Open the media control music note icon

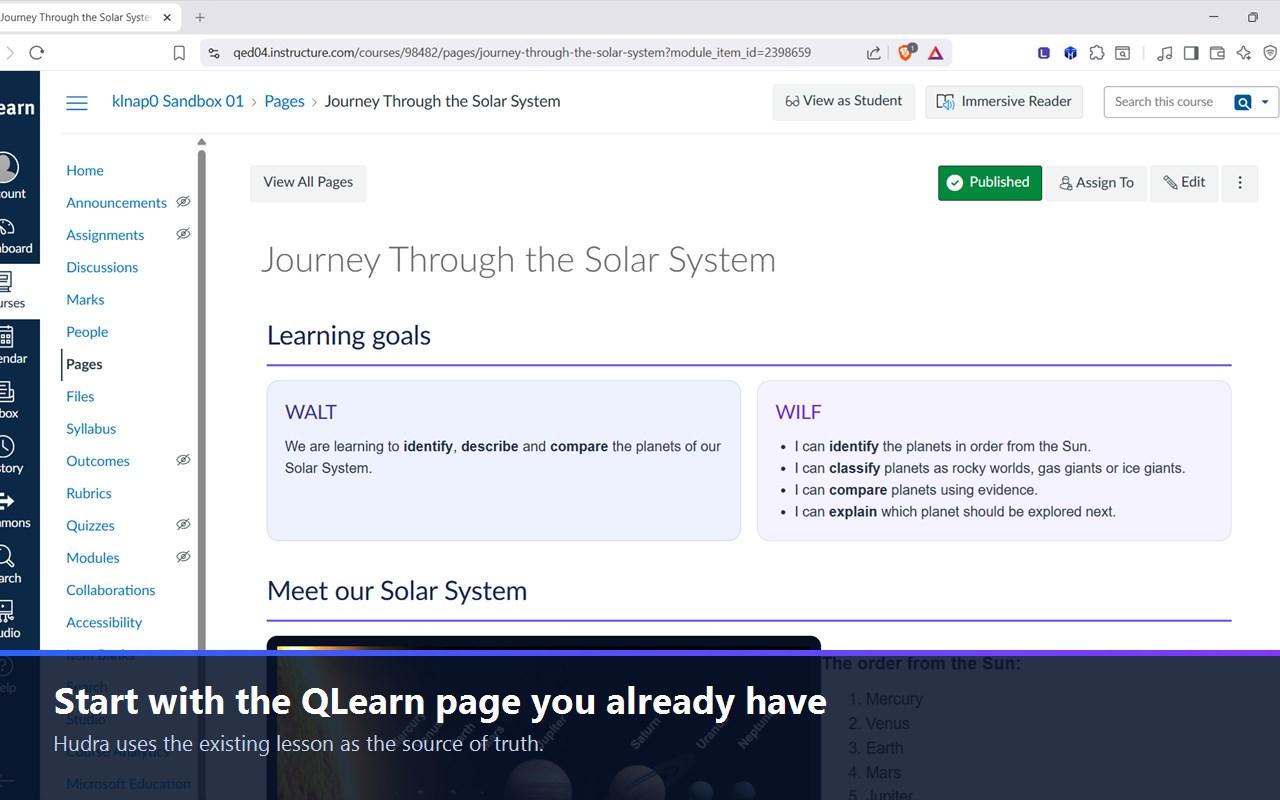tap(1164, 53)
